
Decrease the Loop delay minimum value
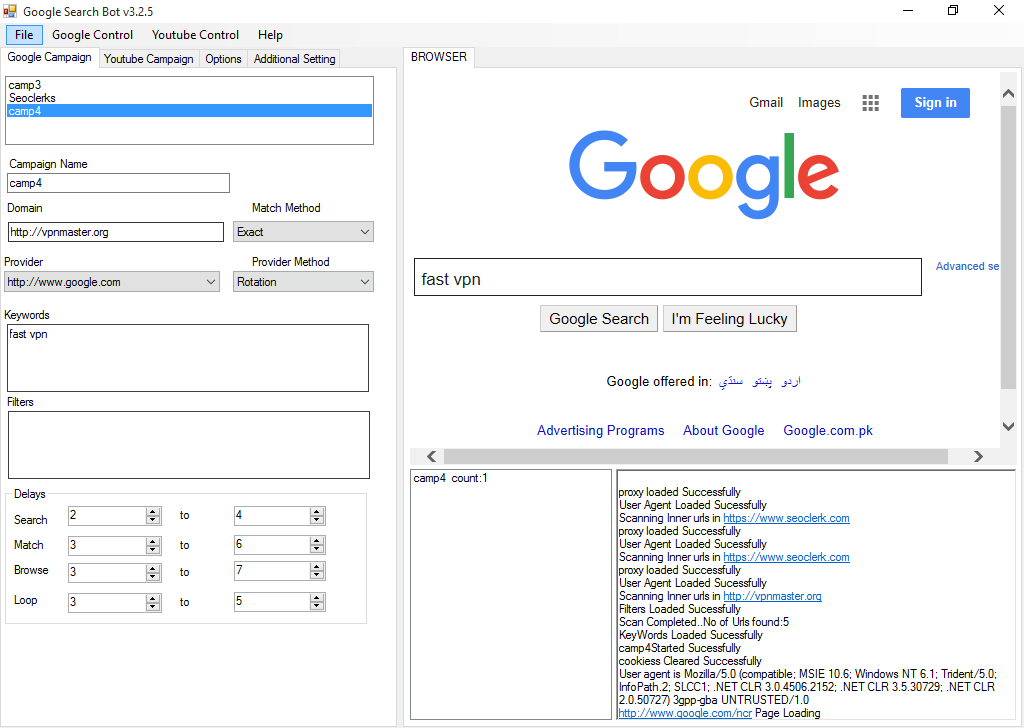(153, 607)
